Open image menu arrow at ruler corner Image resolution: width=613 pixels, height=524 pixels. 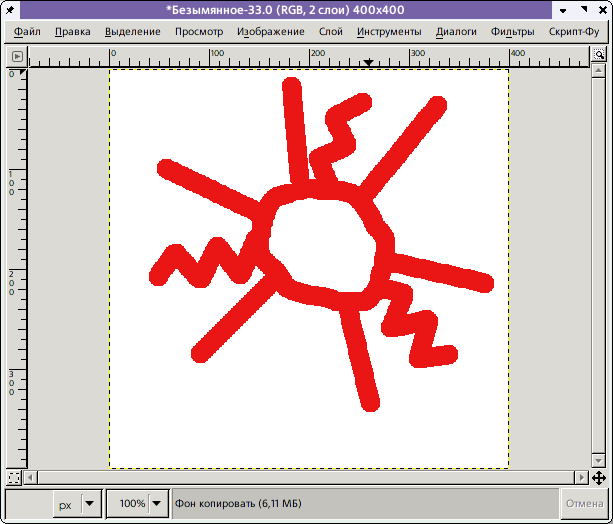pyautogui.click(x=15, y=58)
